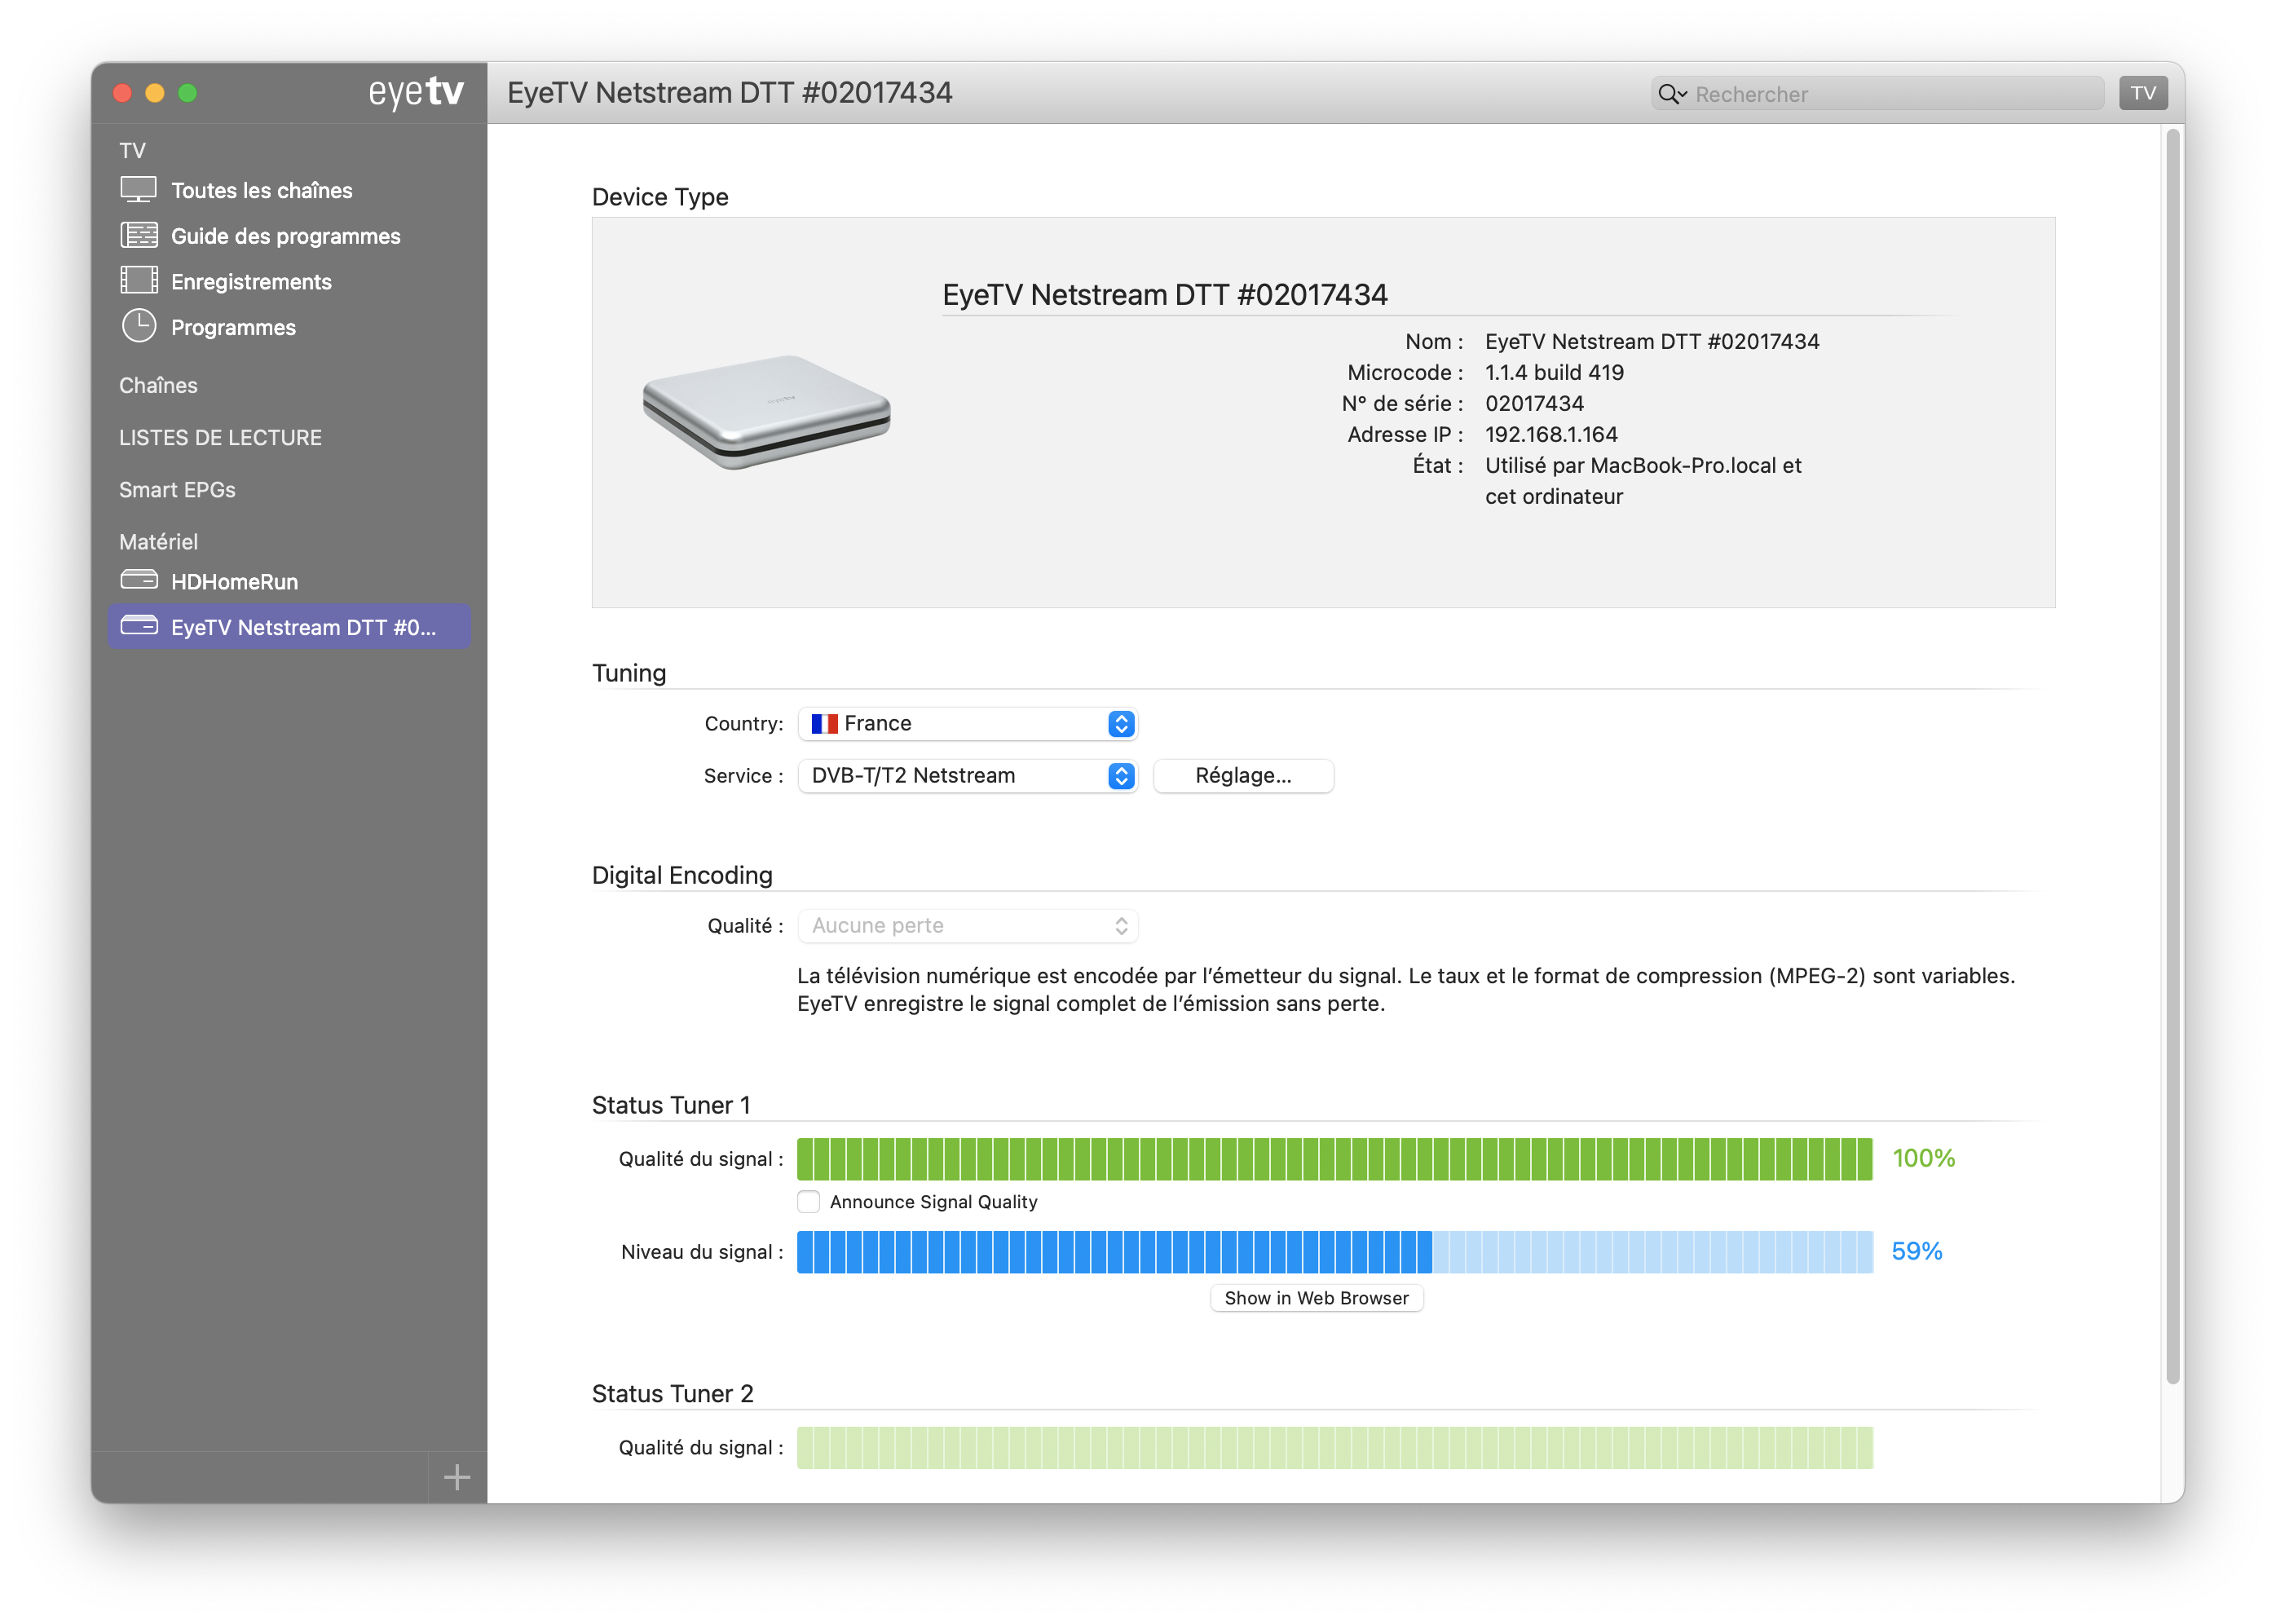
Task: Click the Tuner 2 Qualité du signal bar
Action: point(1334,1448)
